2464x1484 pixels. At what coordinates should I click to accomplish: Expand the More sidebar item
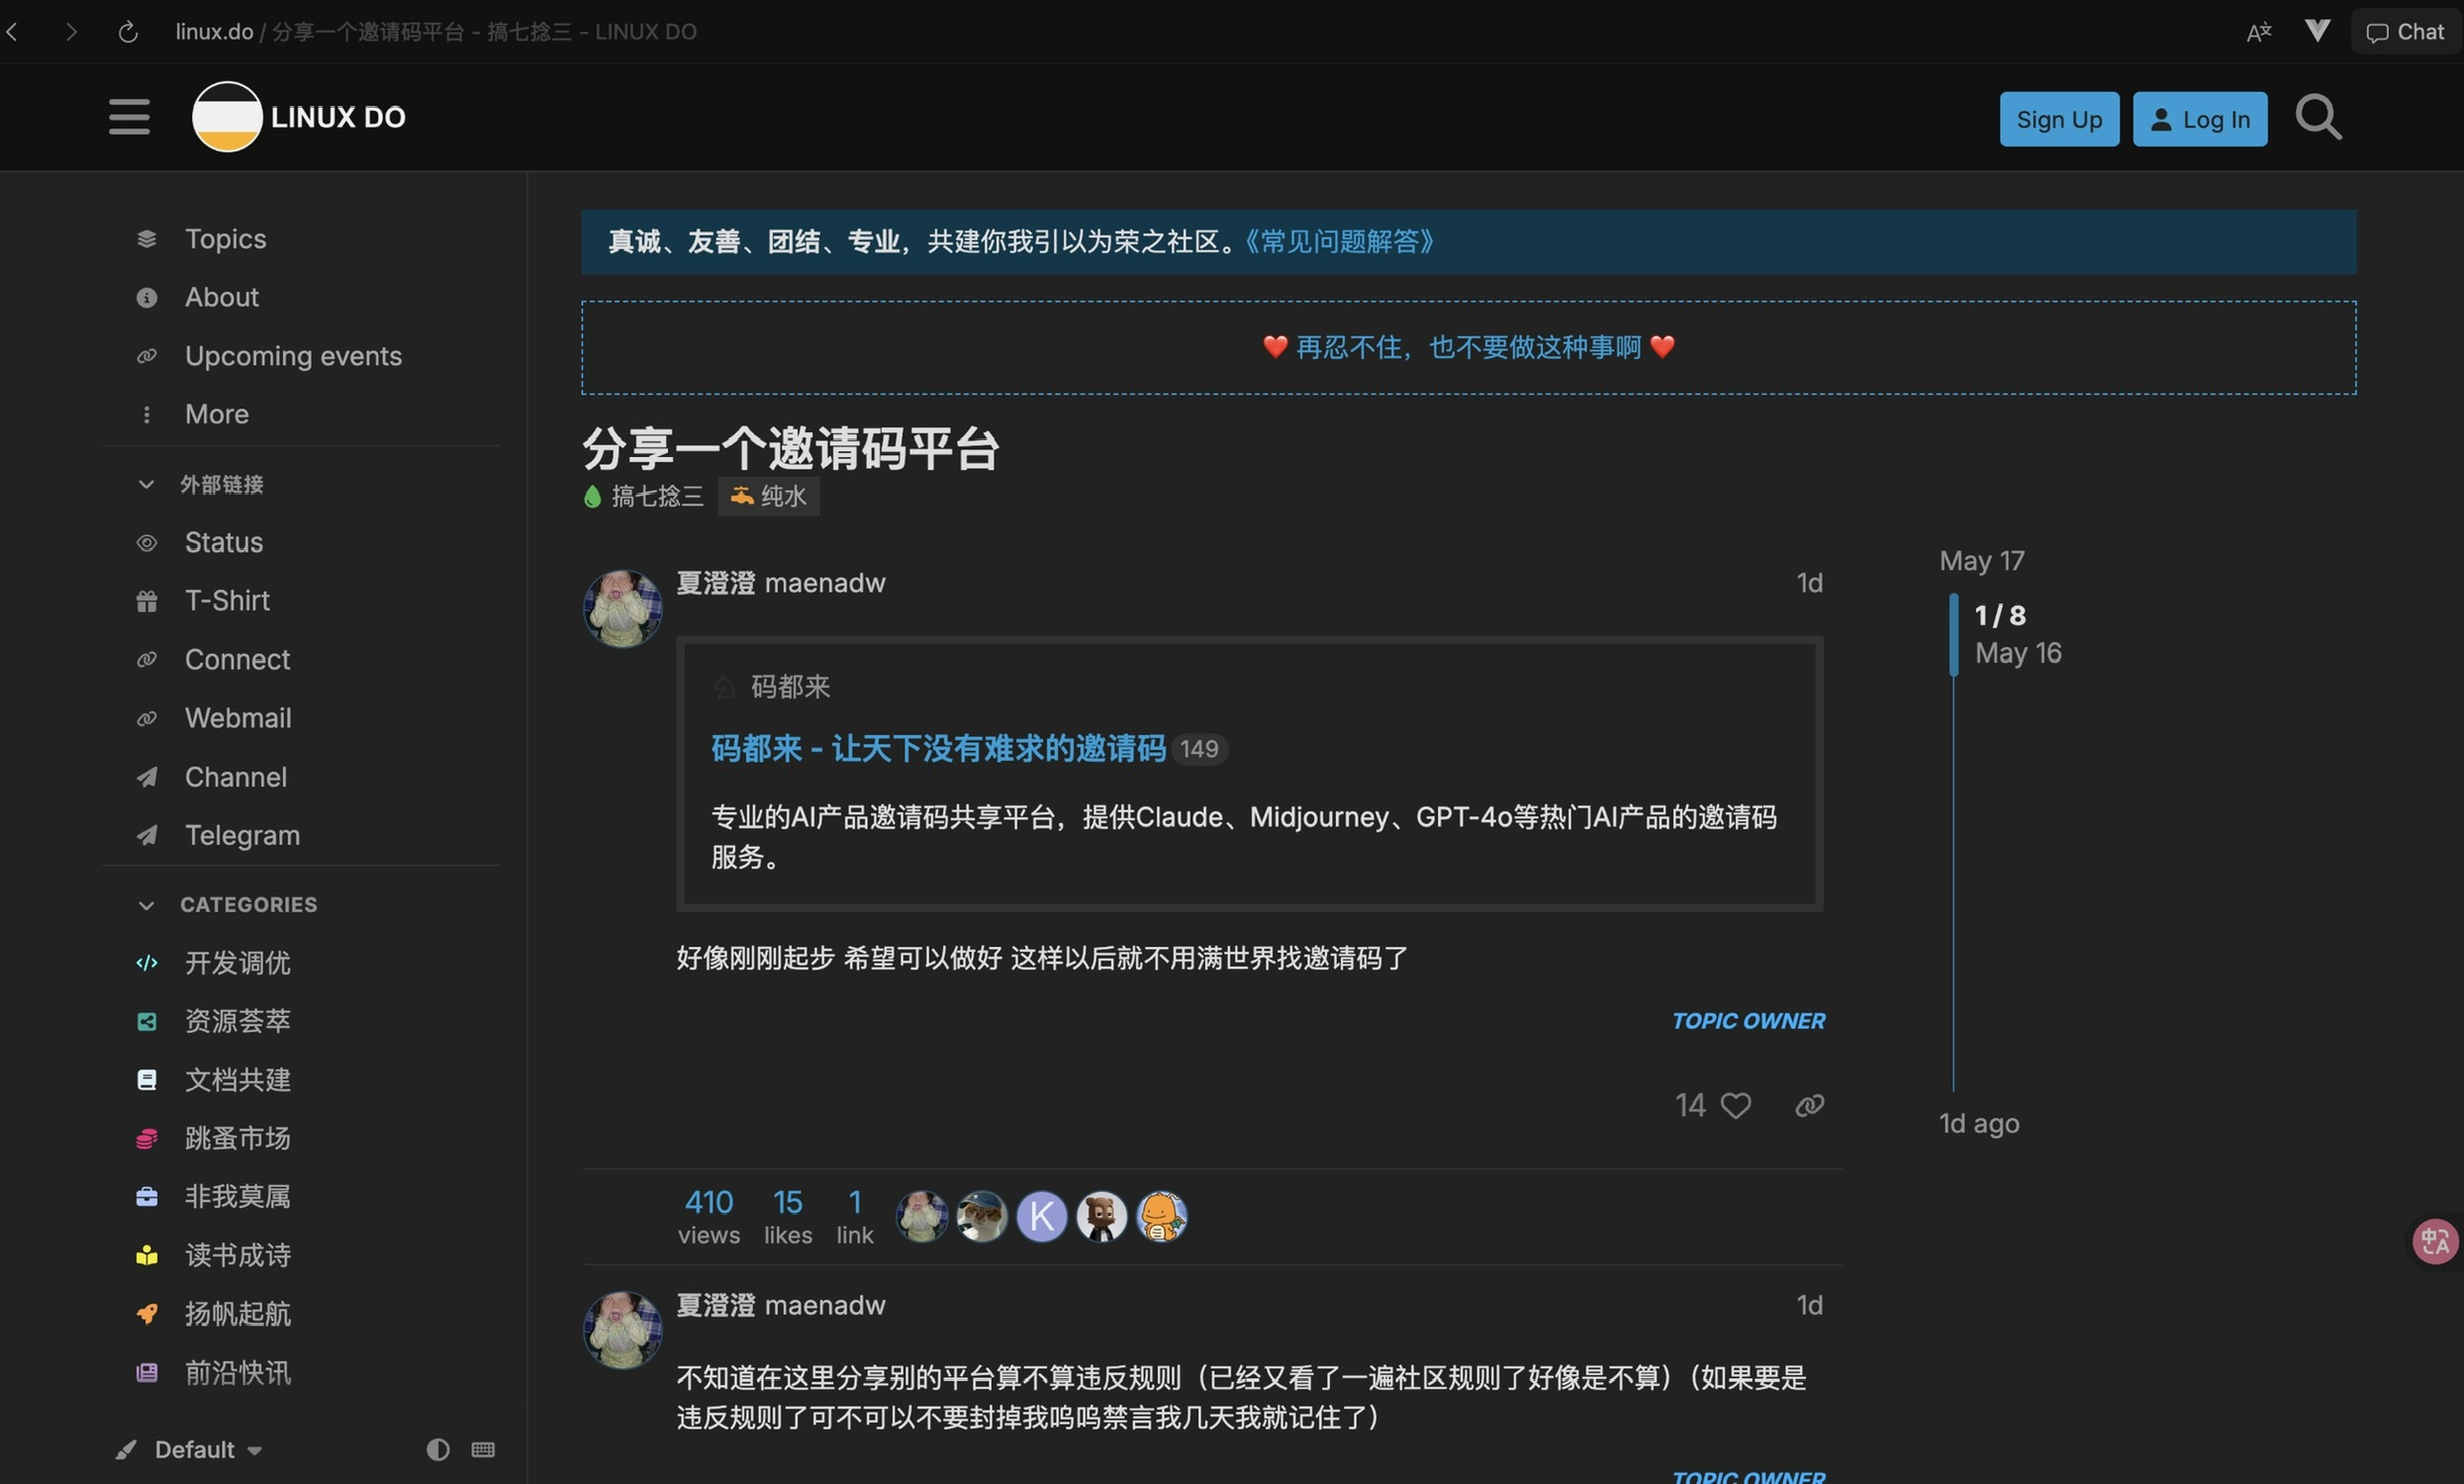click(216, 414)
